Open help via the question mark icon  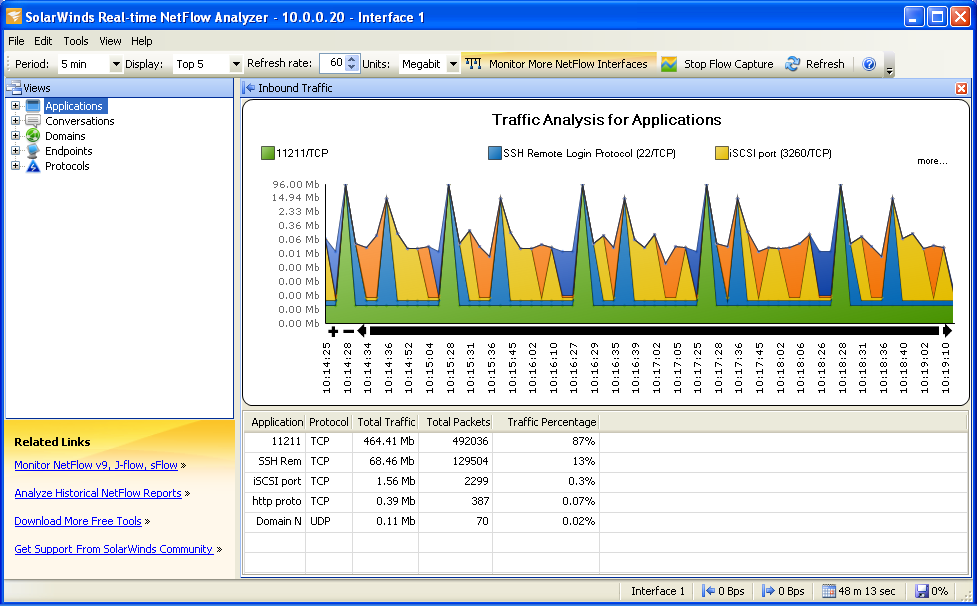[869, 63]
